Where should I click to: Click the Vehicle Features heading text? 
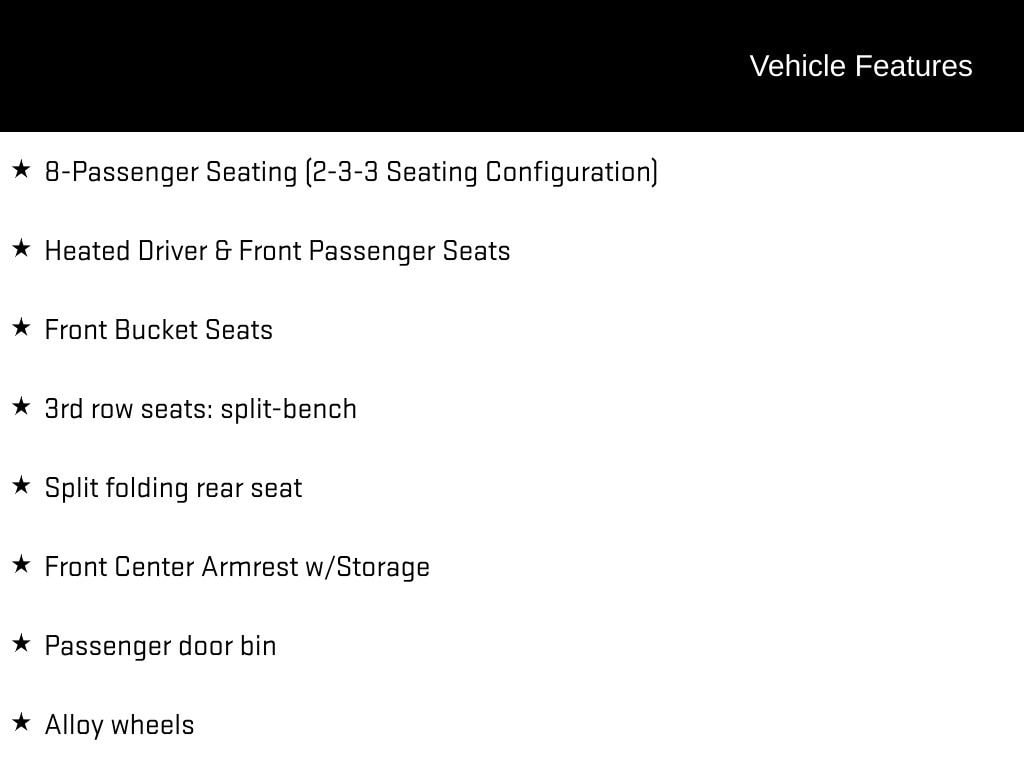point(860,66)
